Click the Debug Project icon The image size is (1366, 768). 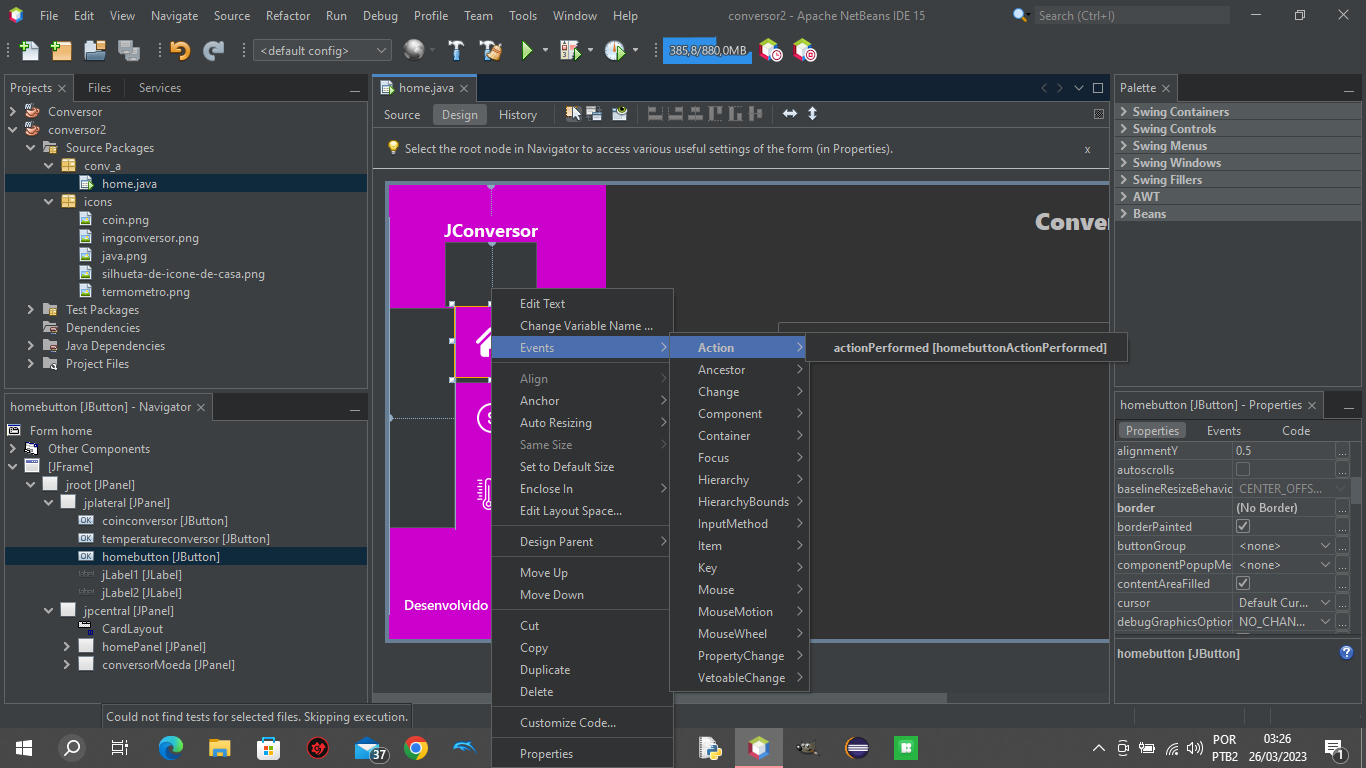point(569,50)
